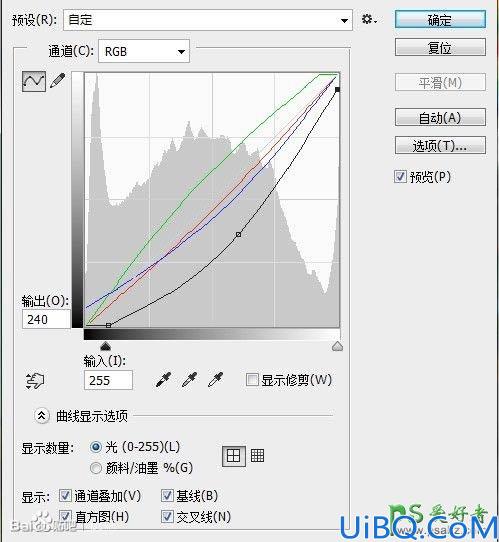This screenshot has width=499, height=542.
Task: Click the 确定 button
Action: (x=440, y=20)
